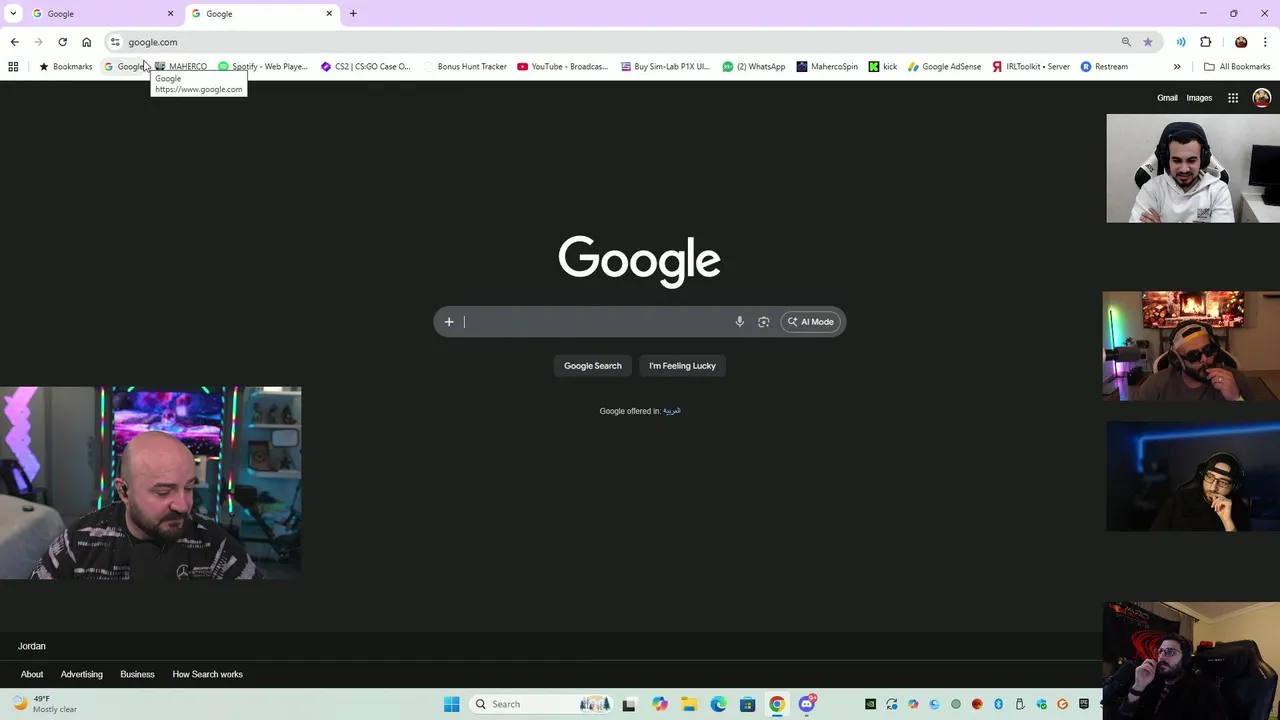Close the first Google tab

[x=170, y=14]
